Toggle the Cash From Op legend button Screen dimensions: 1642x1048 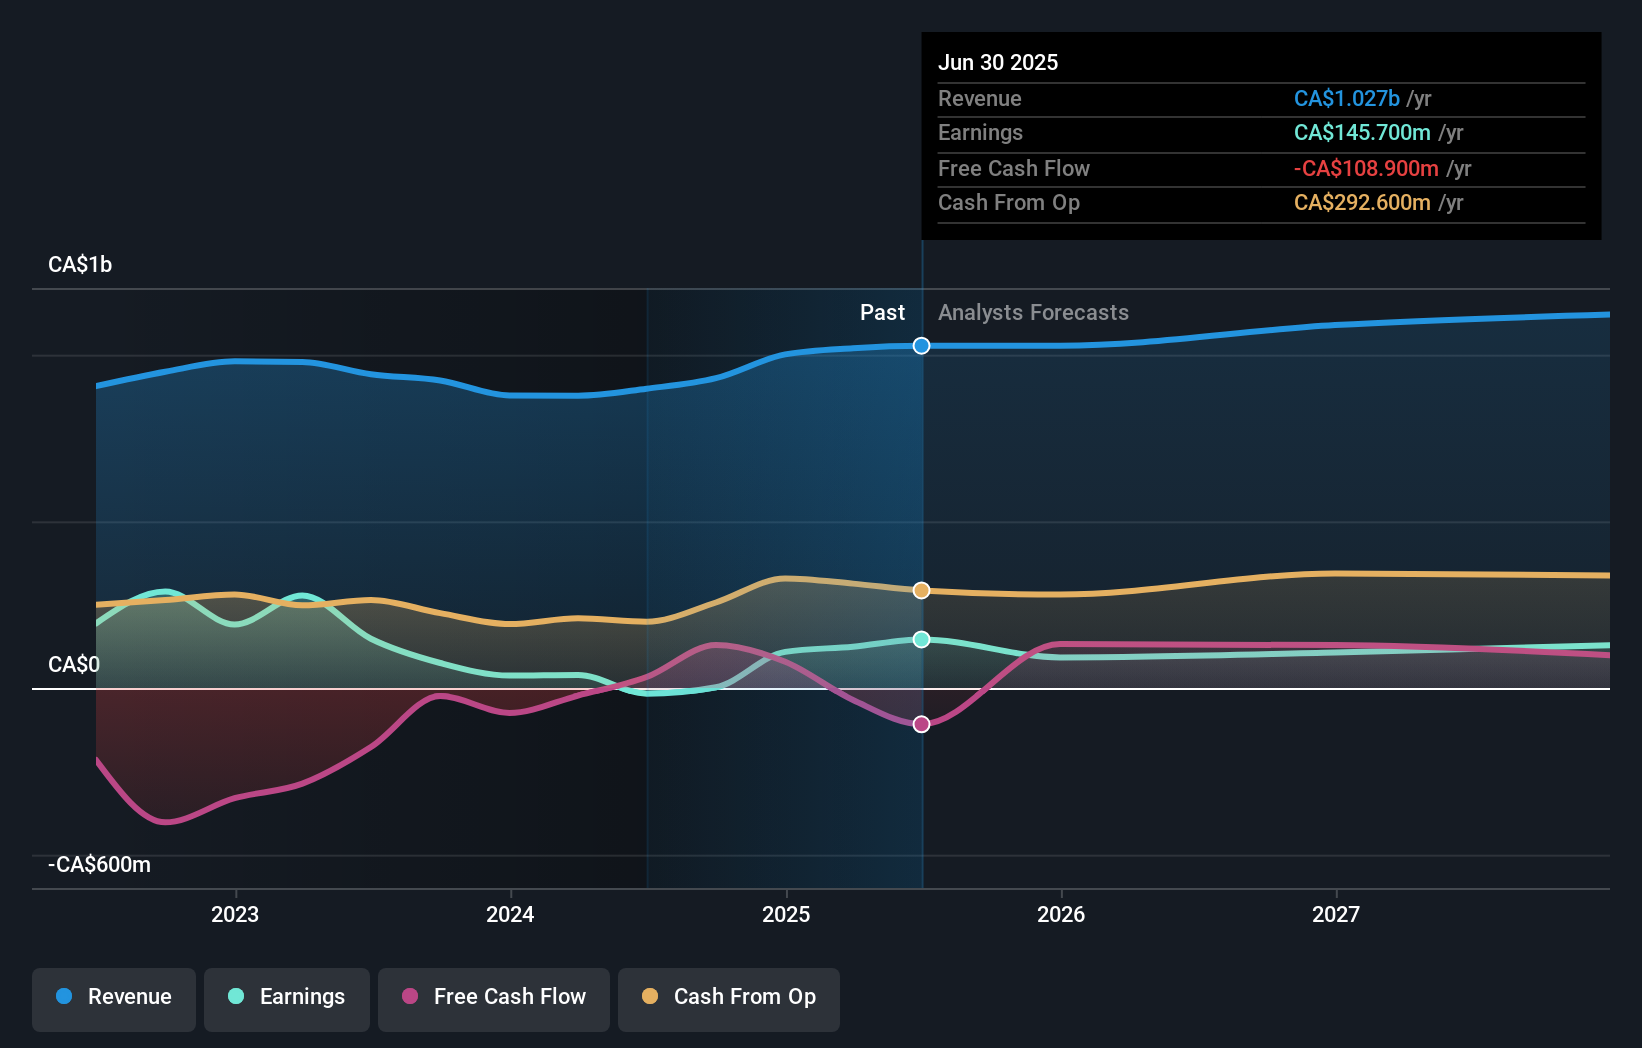(x=729, y=999)
